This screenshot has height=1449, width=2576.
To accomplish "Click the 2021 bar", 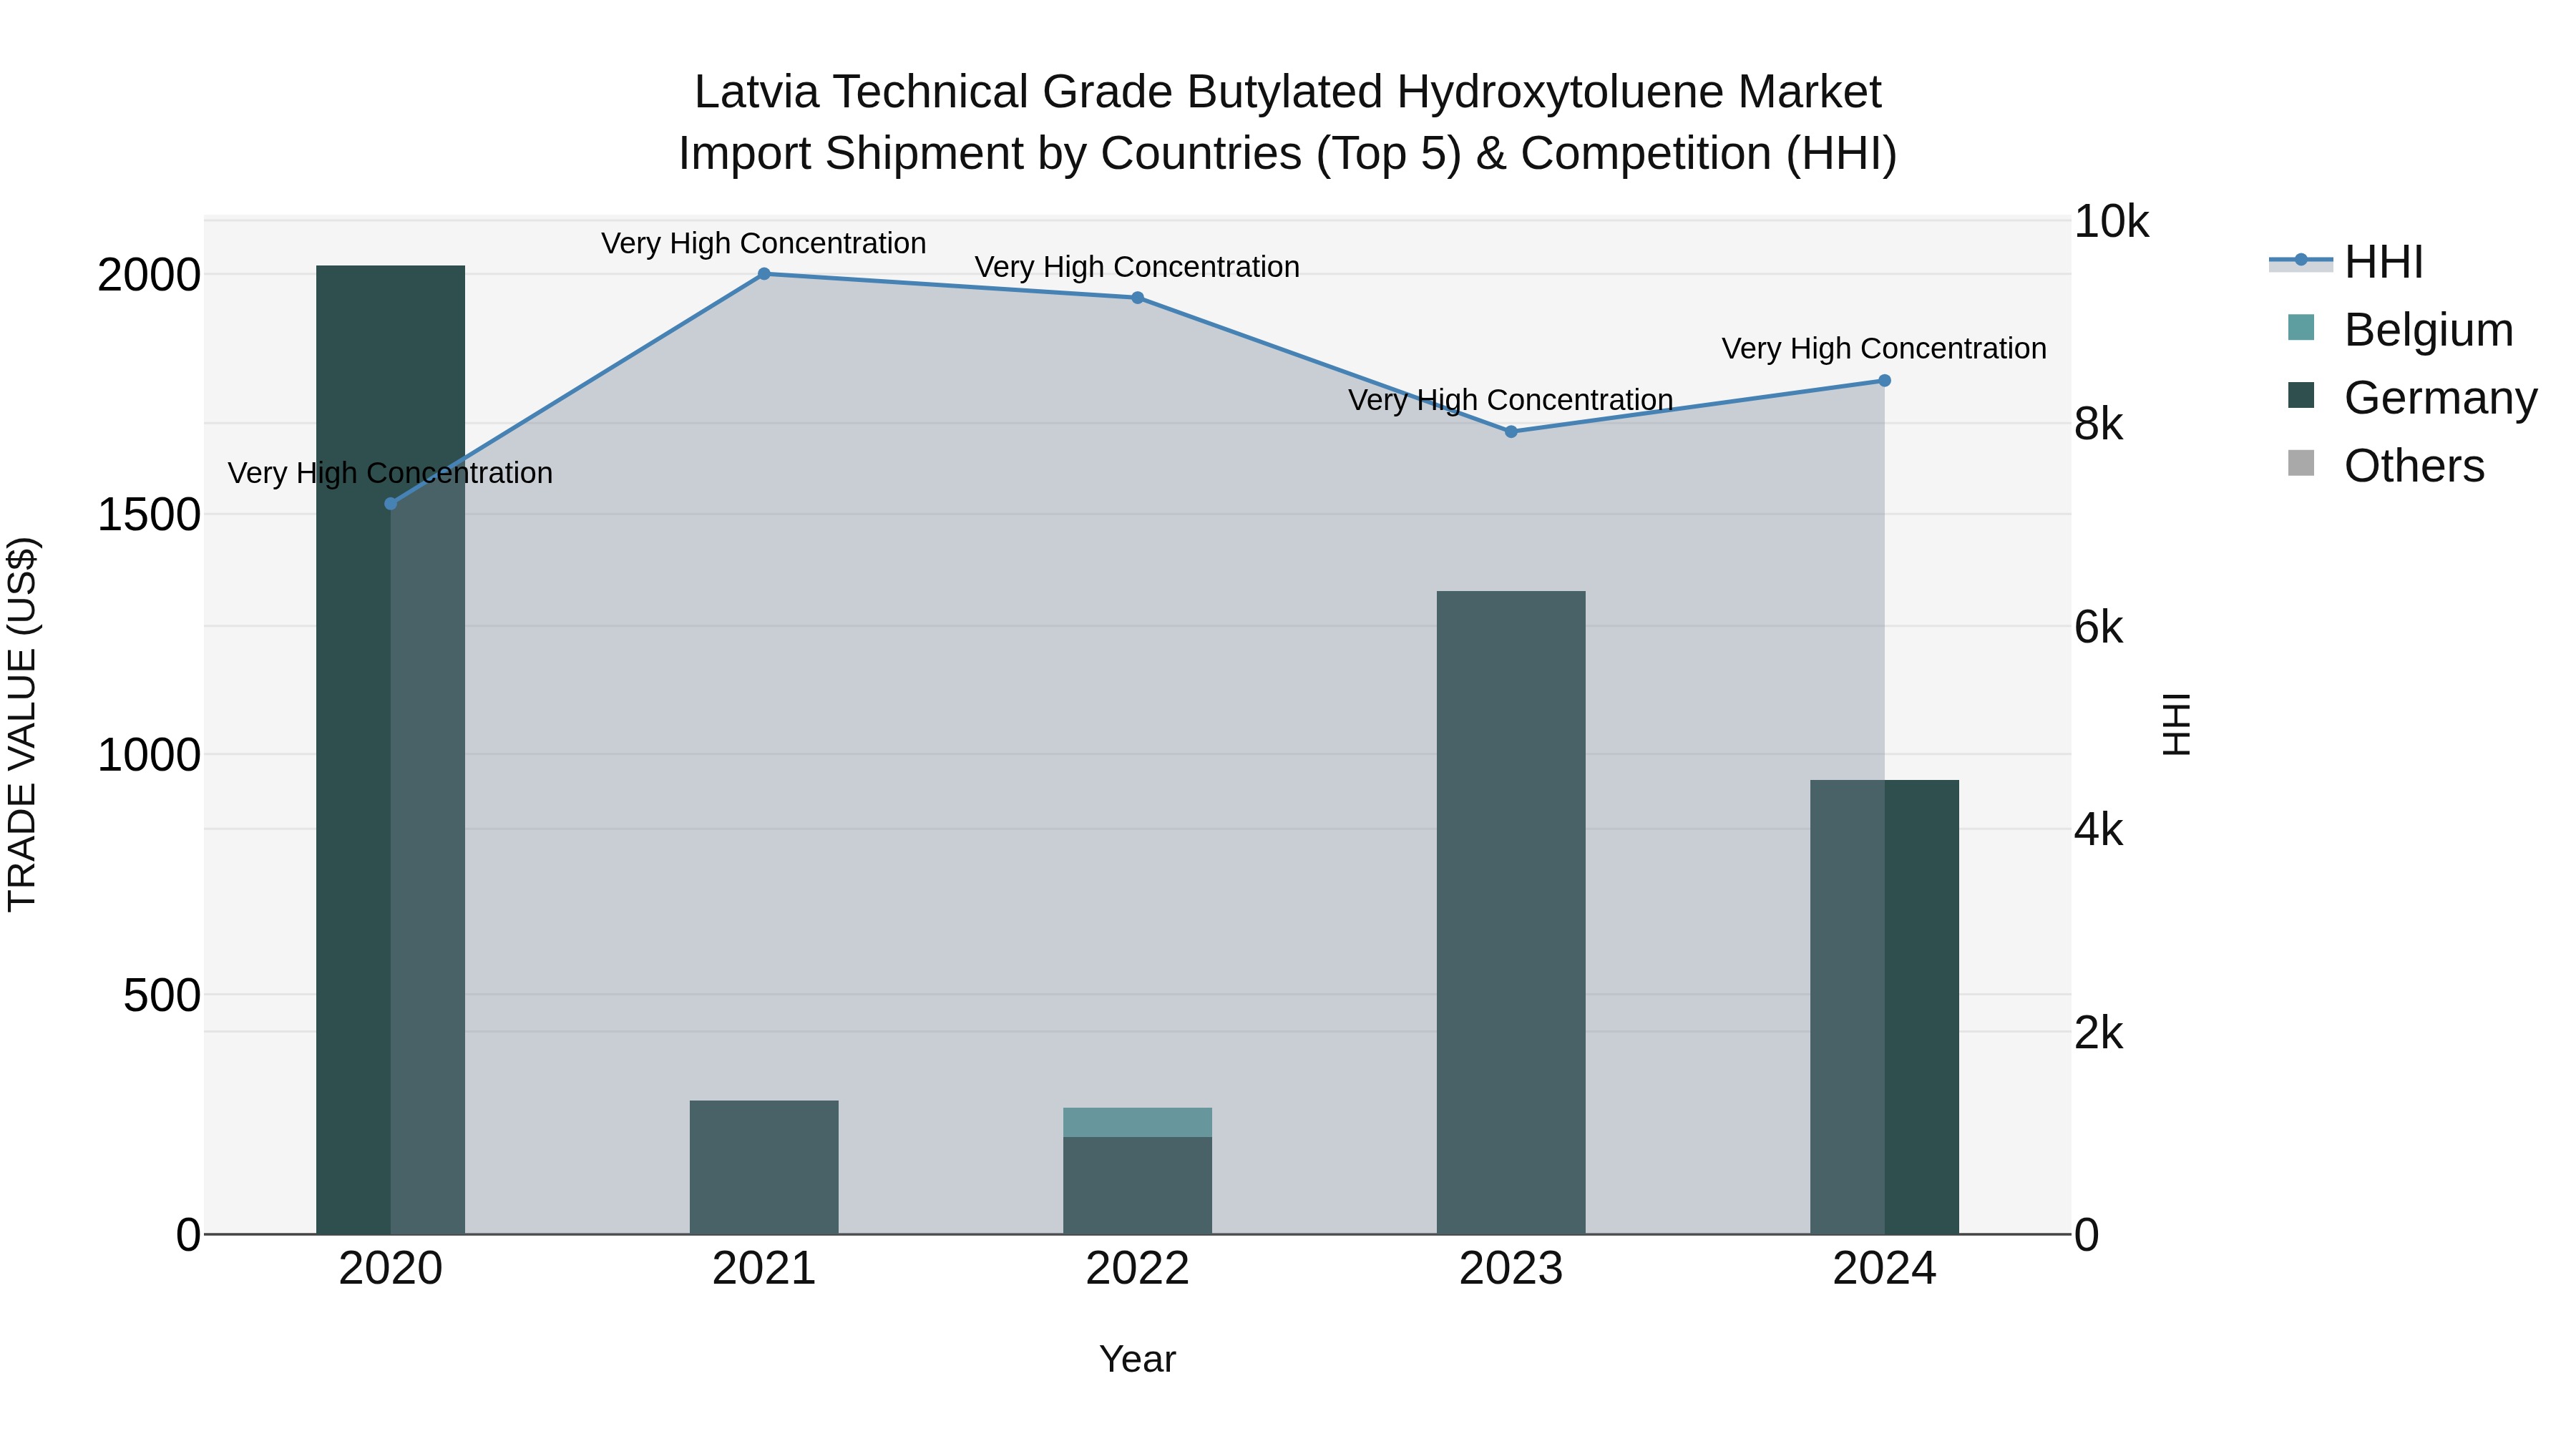I will [764, 1167].
